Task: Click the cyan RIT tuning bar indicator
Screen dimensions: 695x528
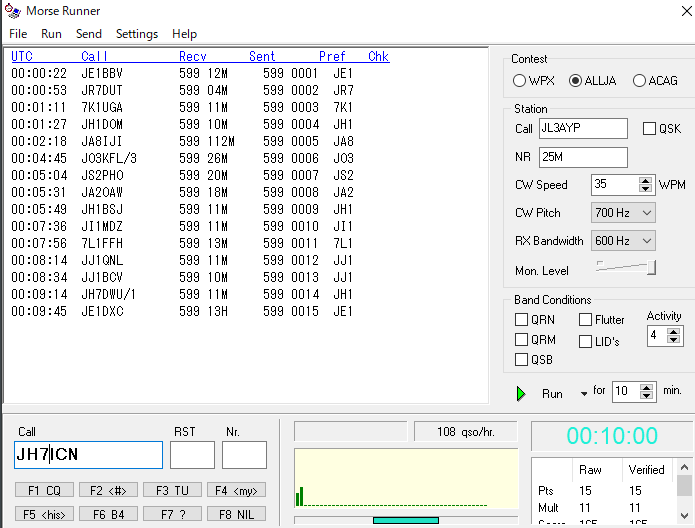Action: pos(406,520)
